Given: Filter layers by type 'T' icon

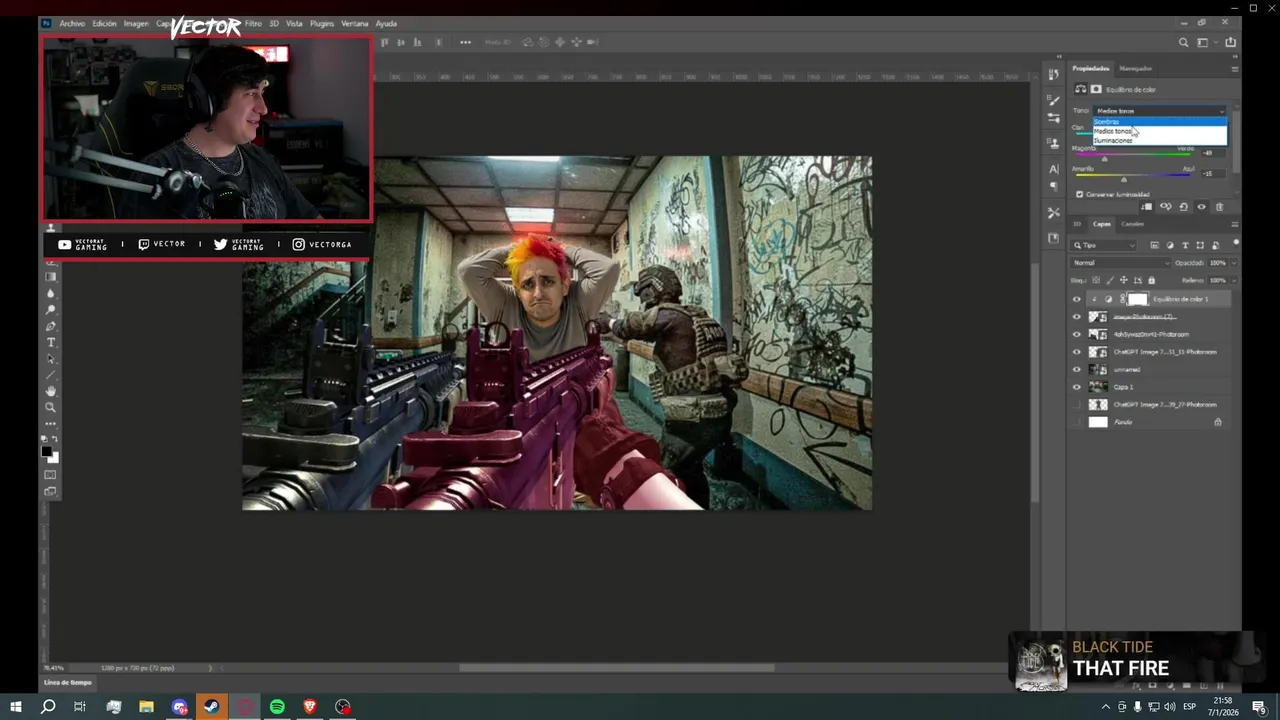Looking at the screenshot, I should click(x=1185, y=245).
